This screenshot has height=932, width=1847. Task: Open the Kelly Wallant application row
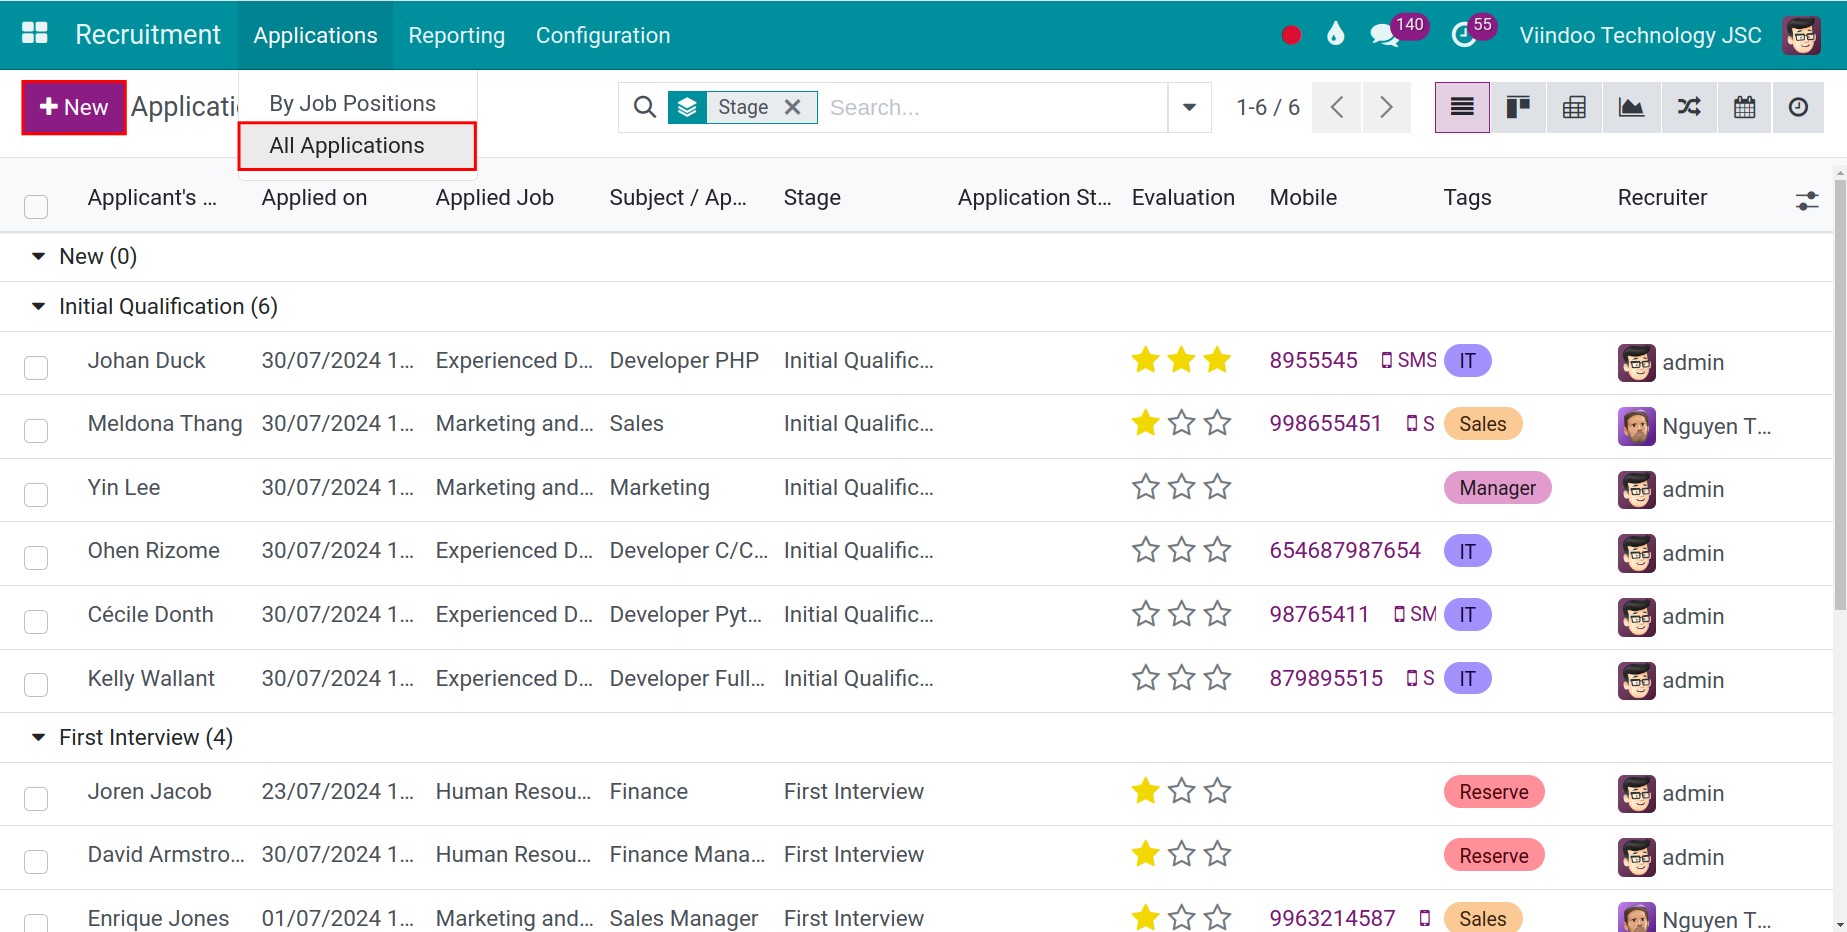click(916, 681)
